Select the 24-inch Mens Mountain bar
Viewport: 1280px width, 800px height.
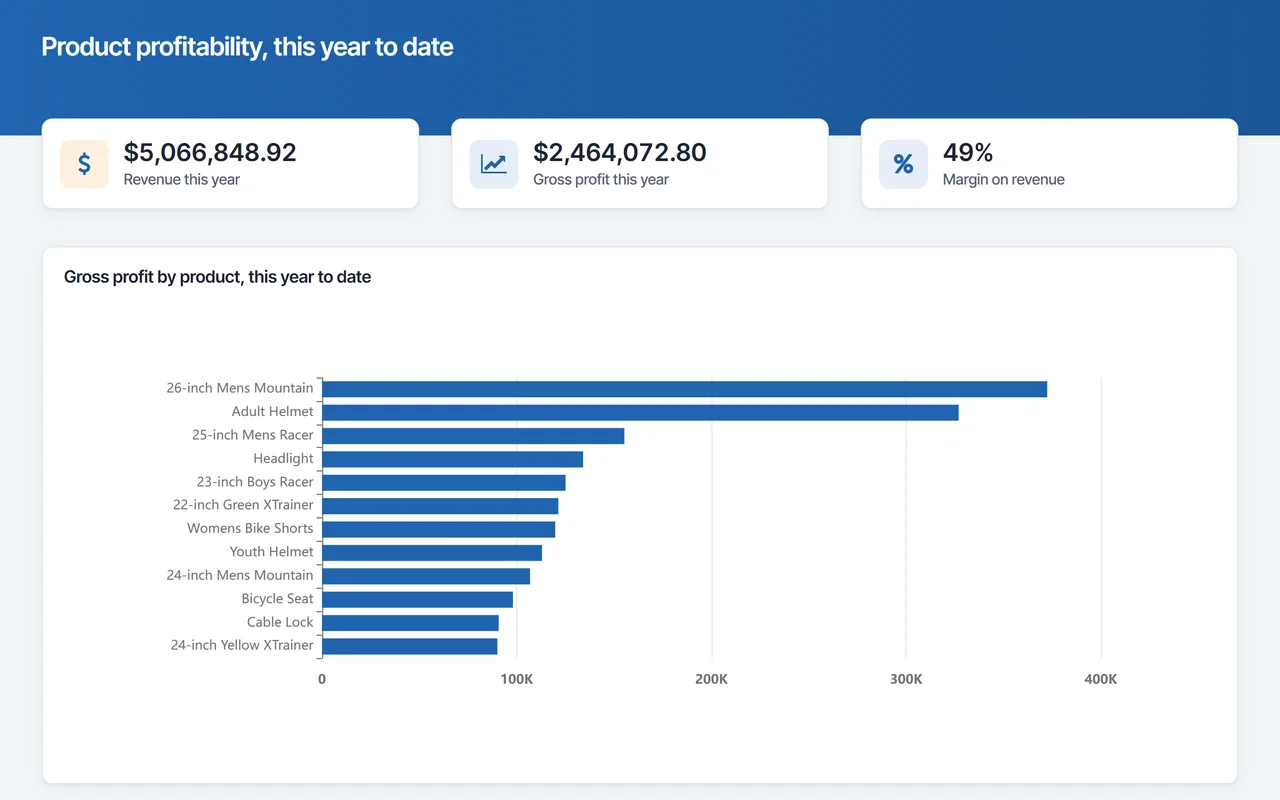click(426, 576)
